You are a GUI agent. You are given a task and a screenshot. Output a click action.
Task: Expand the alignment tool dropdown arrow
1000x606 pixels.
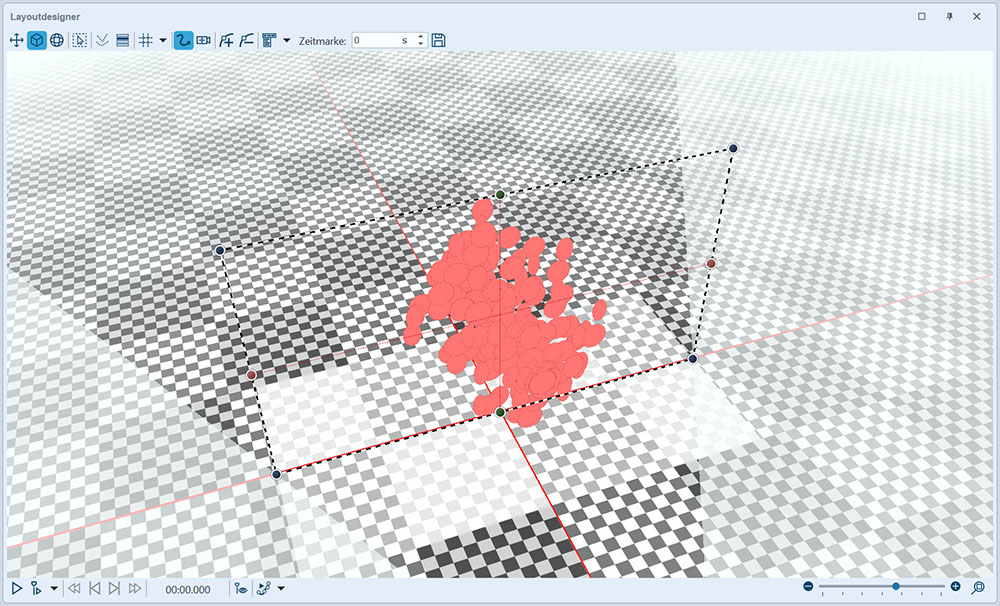point(287,41)
